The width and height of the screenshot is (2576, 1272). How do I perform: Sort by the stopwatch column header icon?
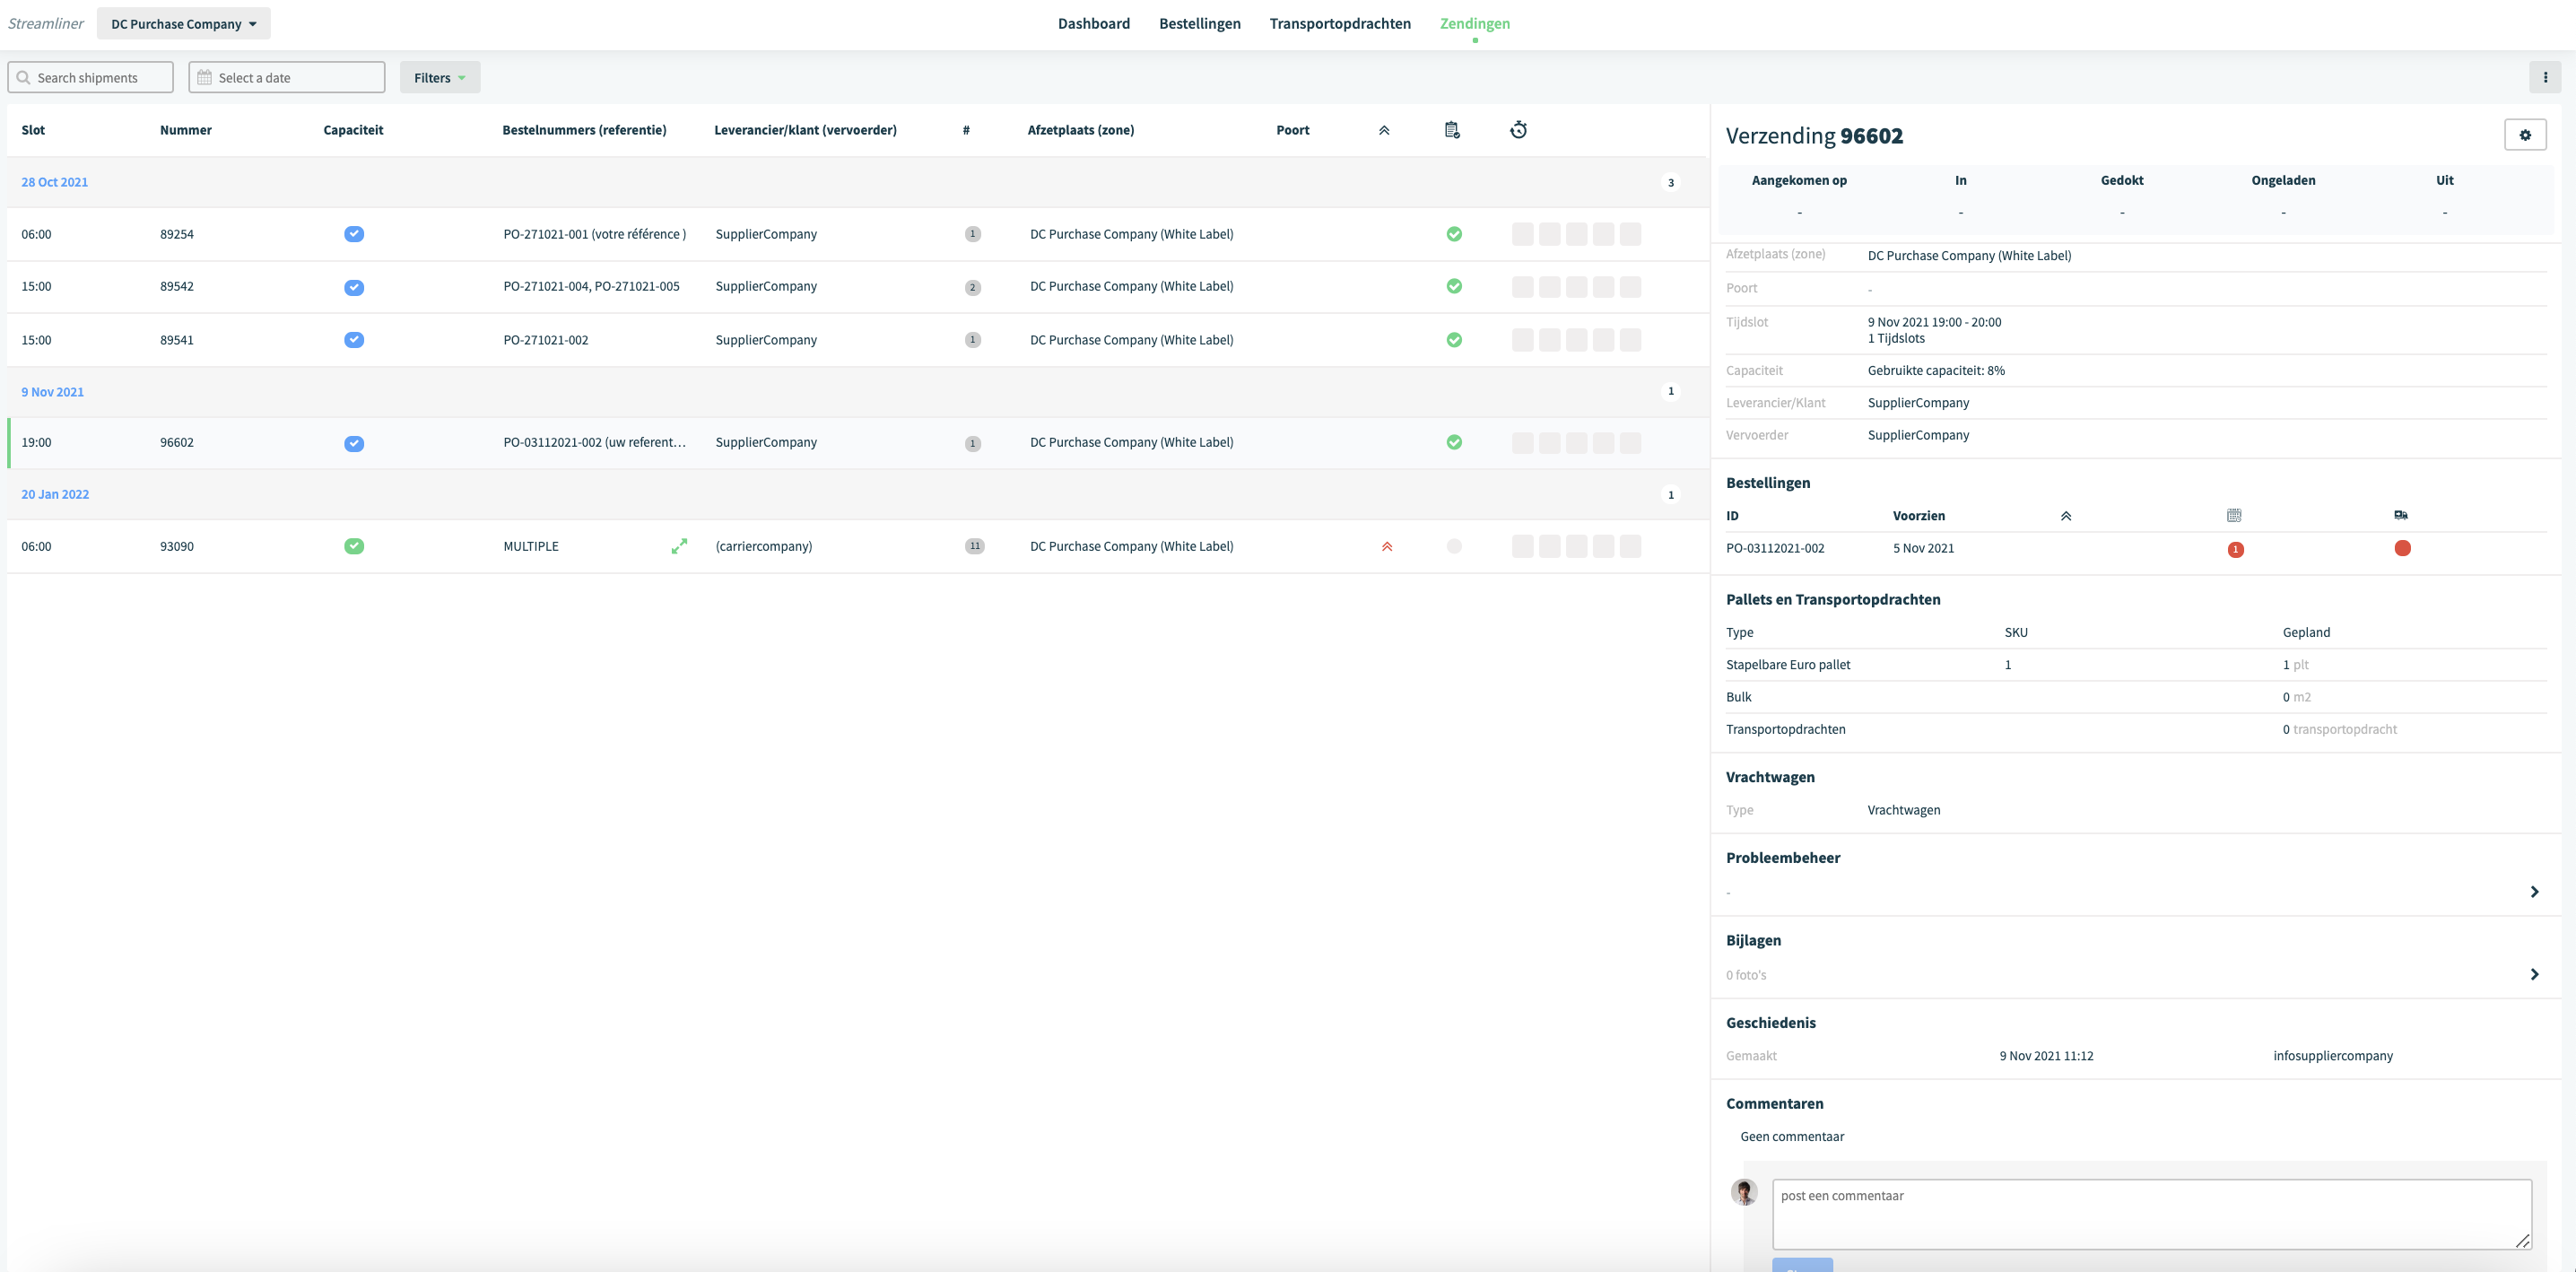[x=1518, y=130]
